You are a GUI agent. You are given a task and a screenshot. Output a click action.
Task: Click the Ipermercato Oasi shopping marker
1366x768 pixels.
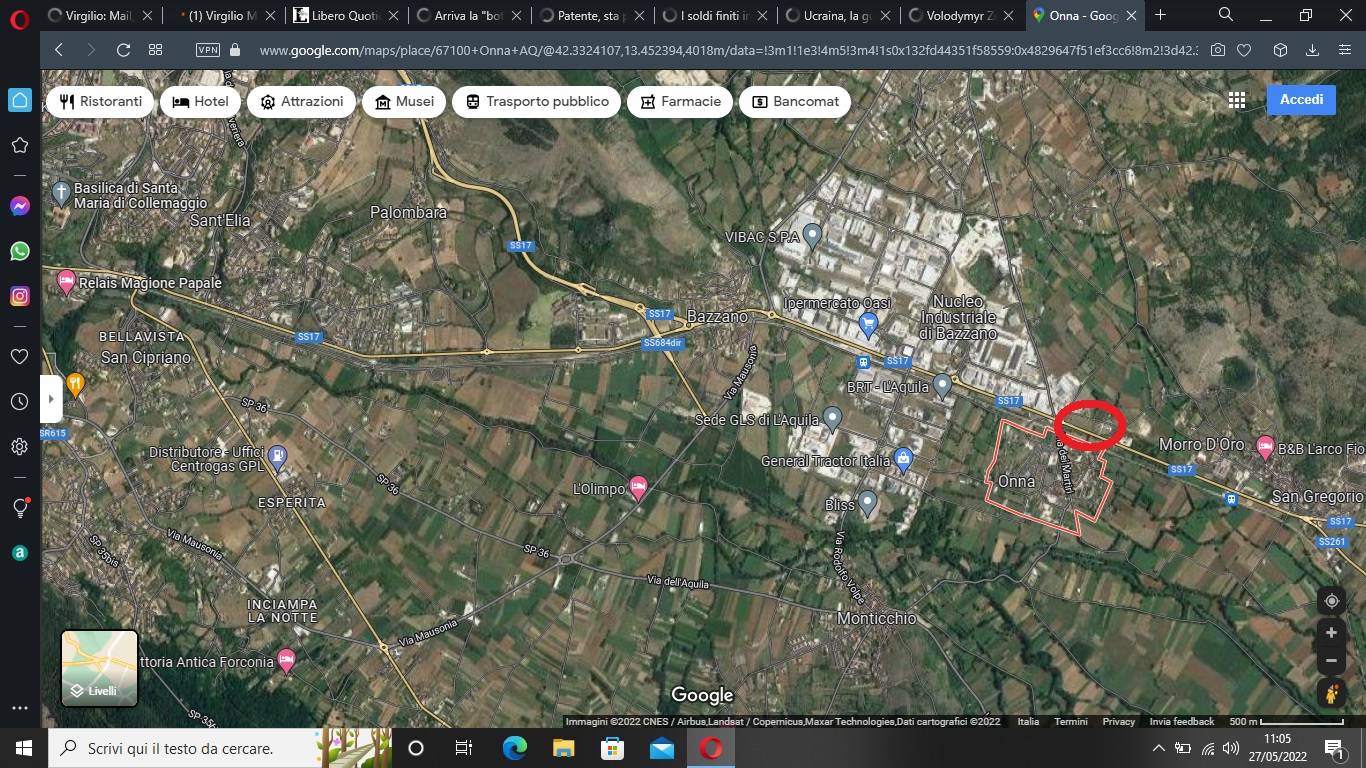(x=868, y=323)
